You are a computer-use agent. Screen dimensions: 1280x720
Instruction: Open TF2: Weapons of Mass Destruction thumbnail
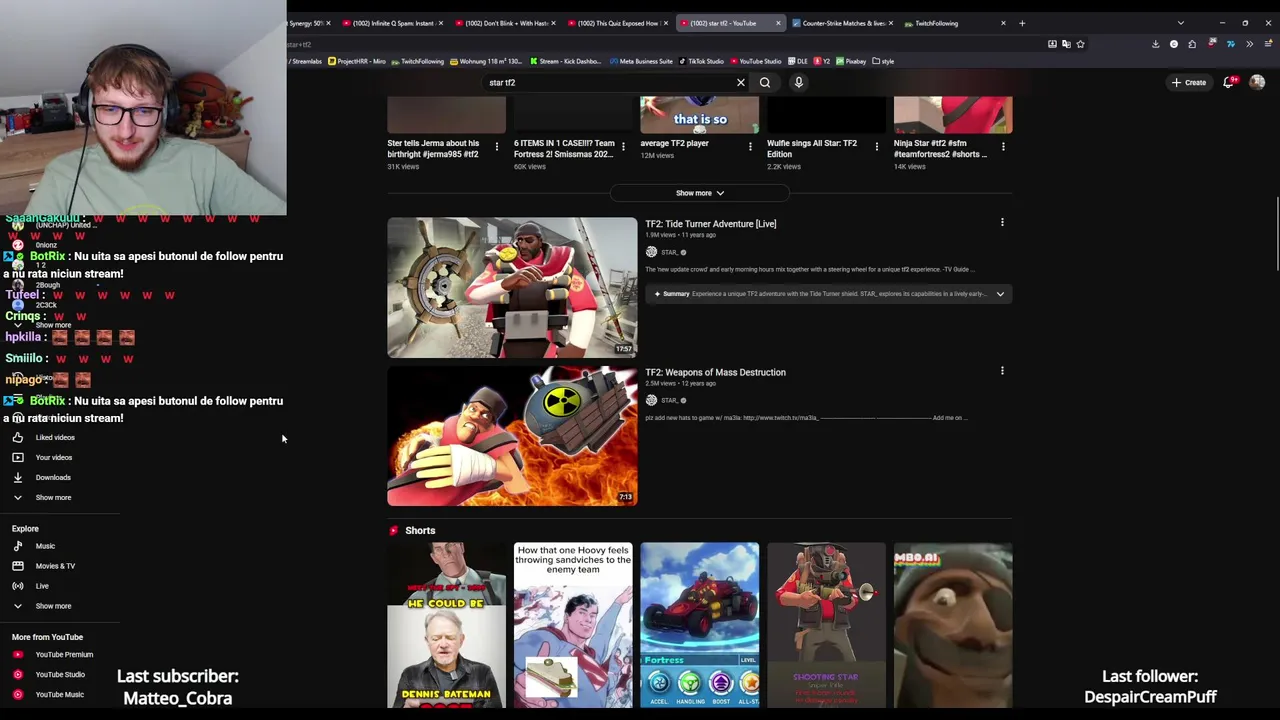[512, 436]
